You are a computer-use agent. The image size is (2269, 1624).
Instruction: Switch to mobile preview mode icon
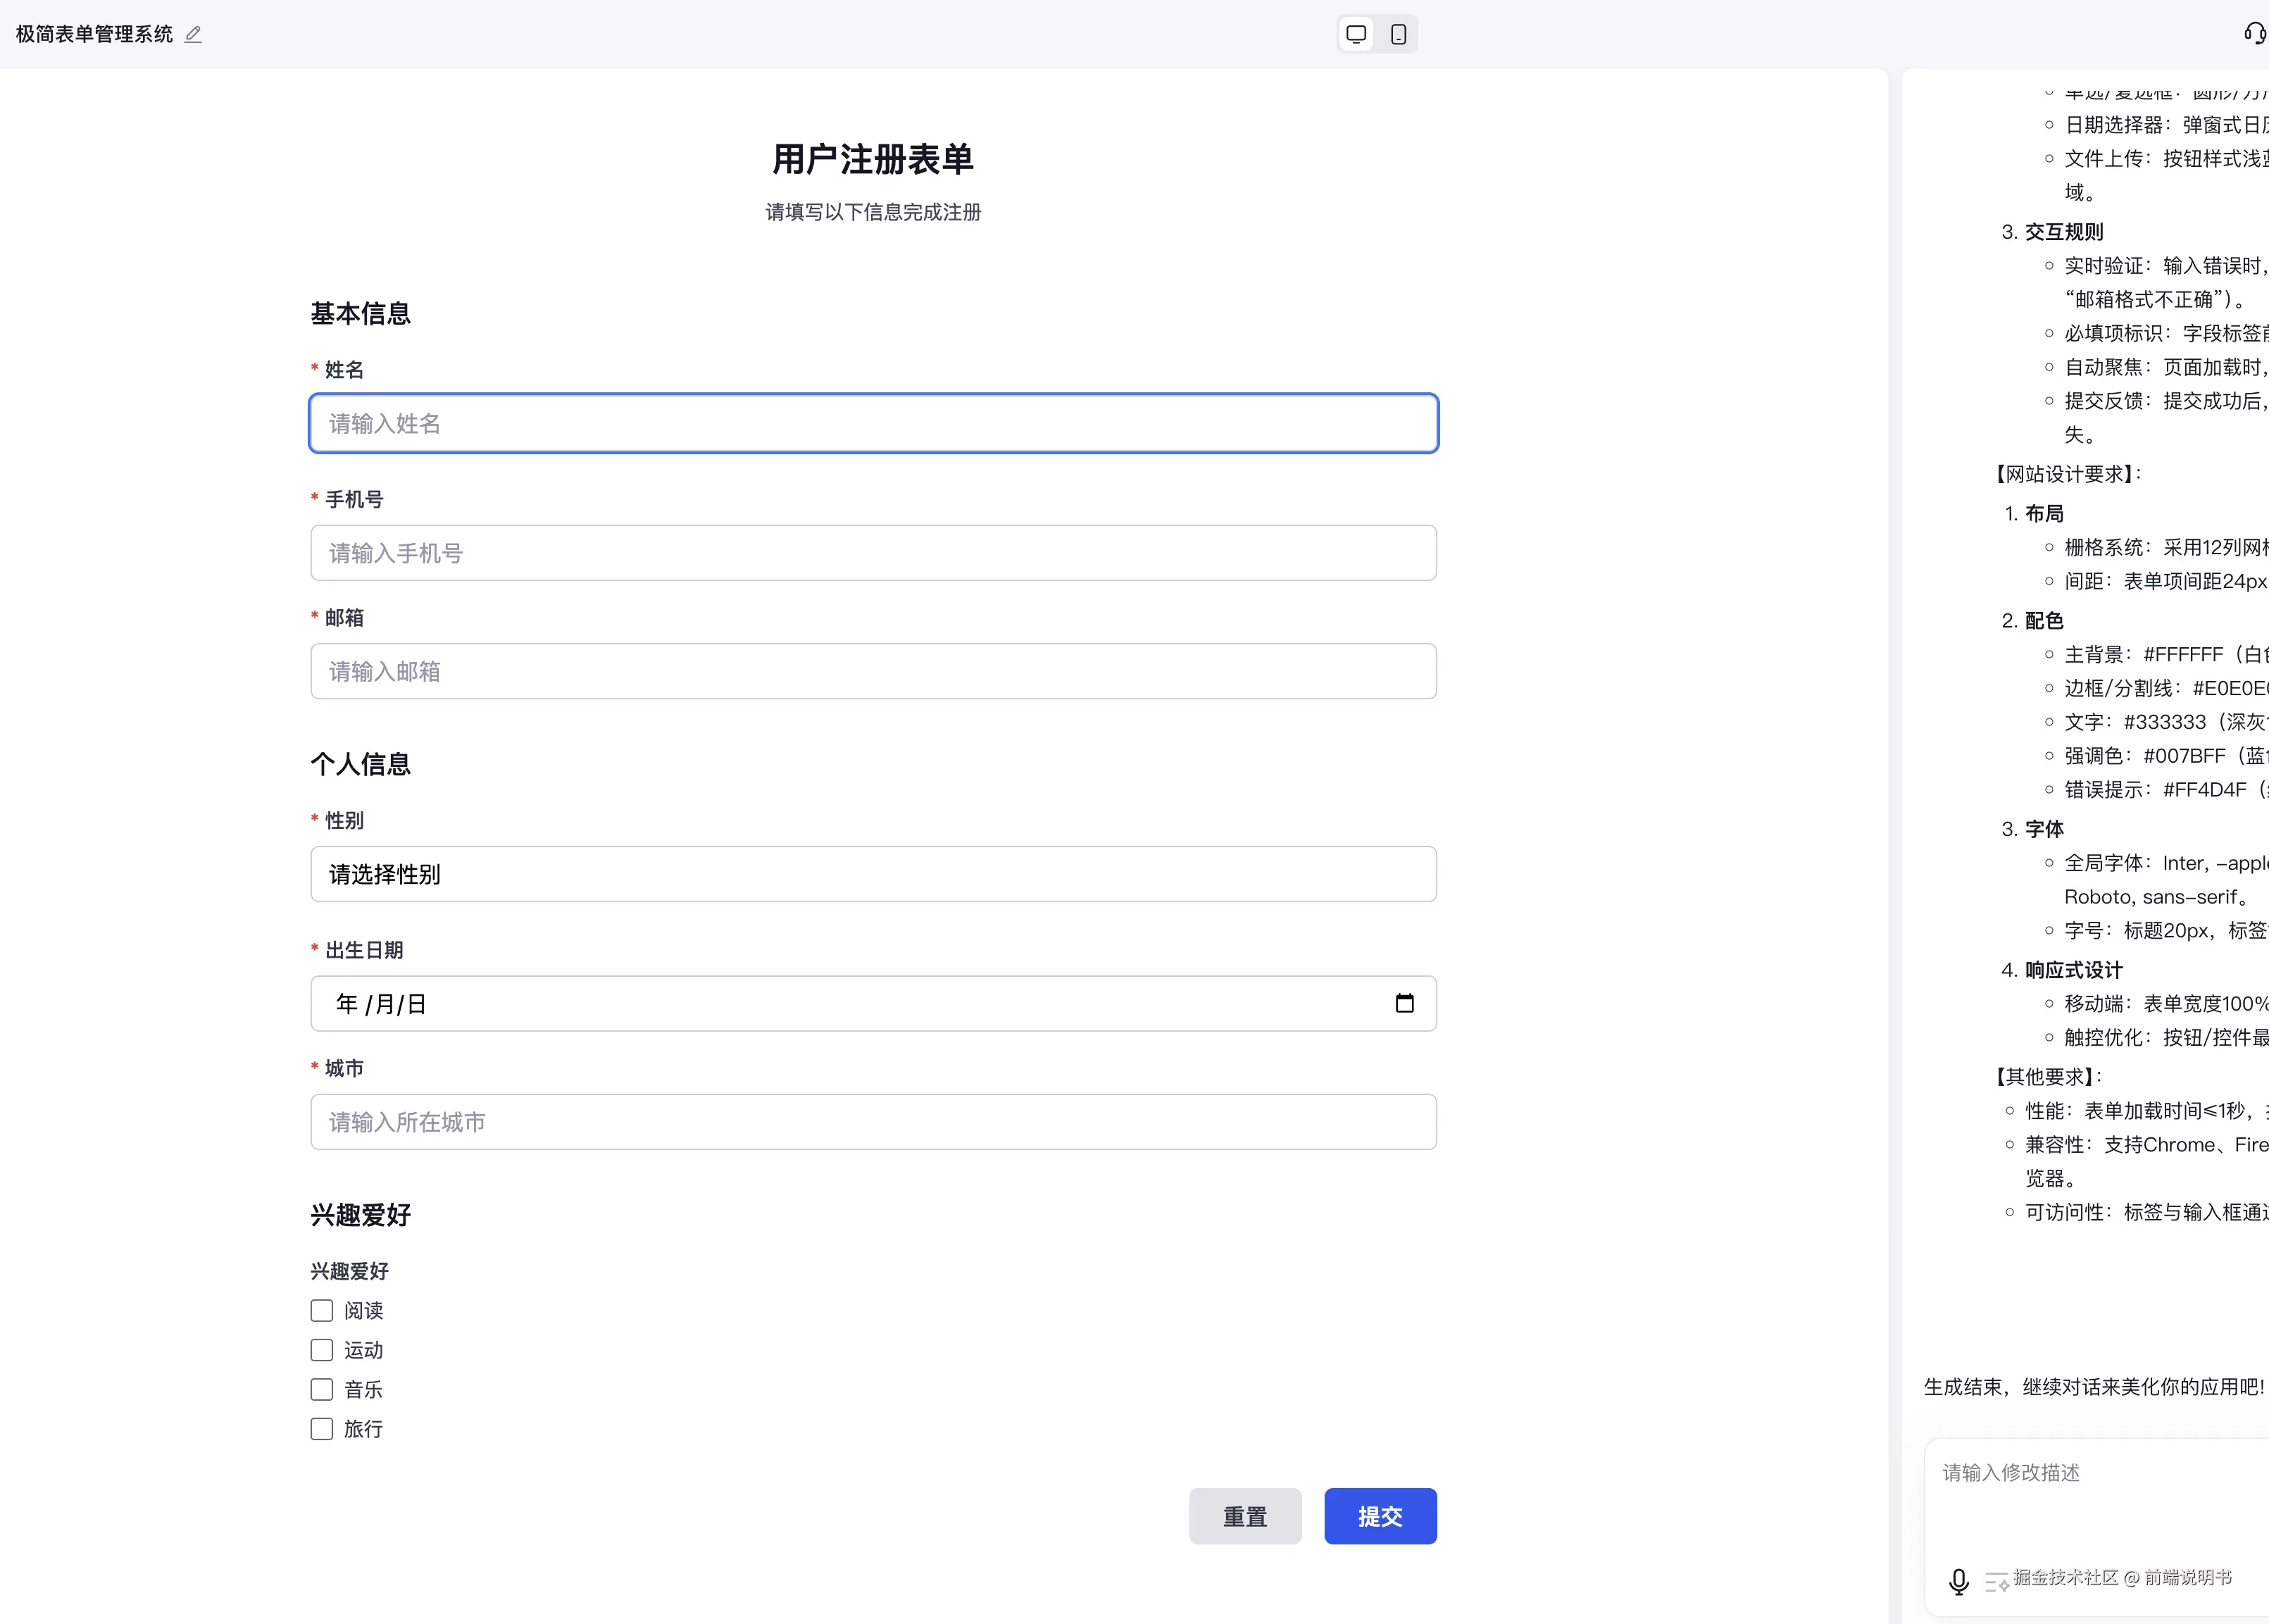coord(1398,34)
